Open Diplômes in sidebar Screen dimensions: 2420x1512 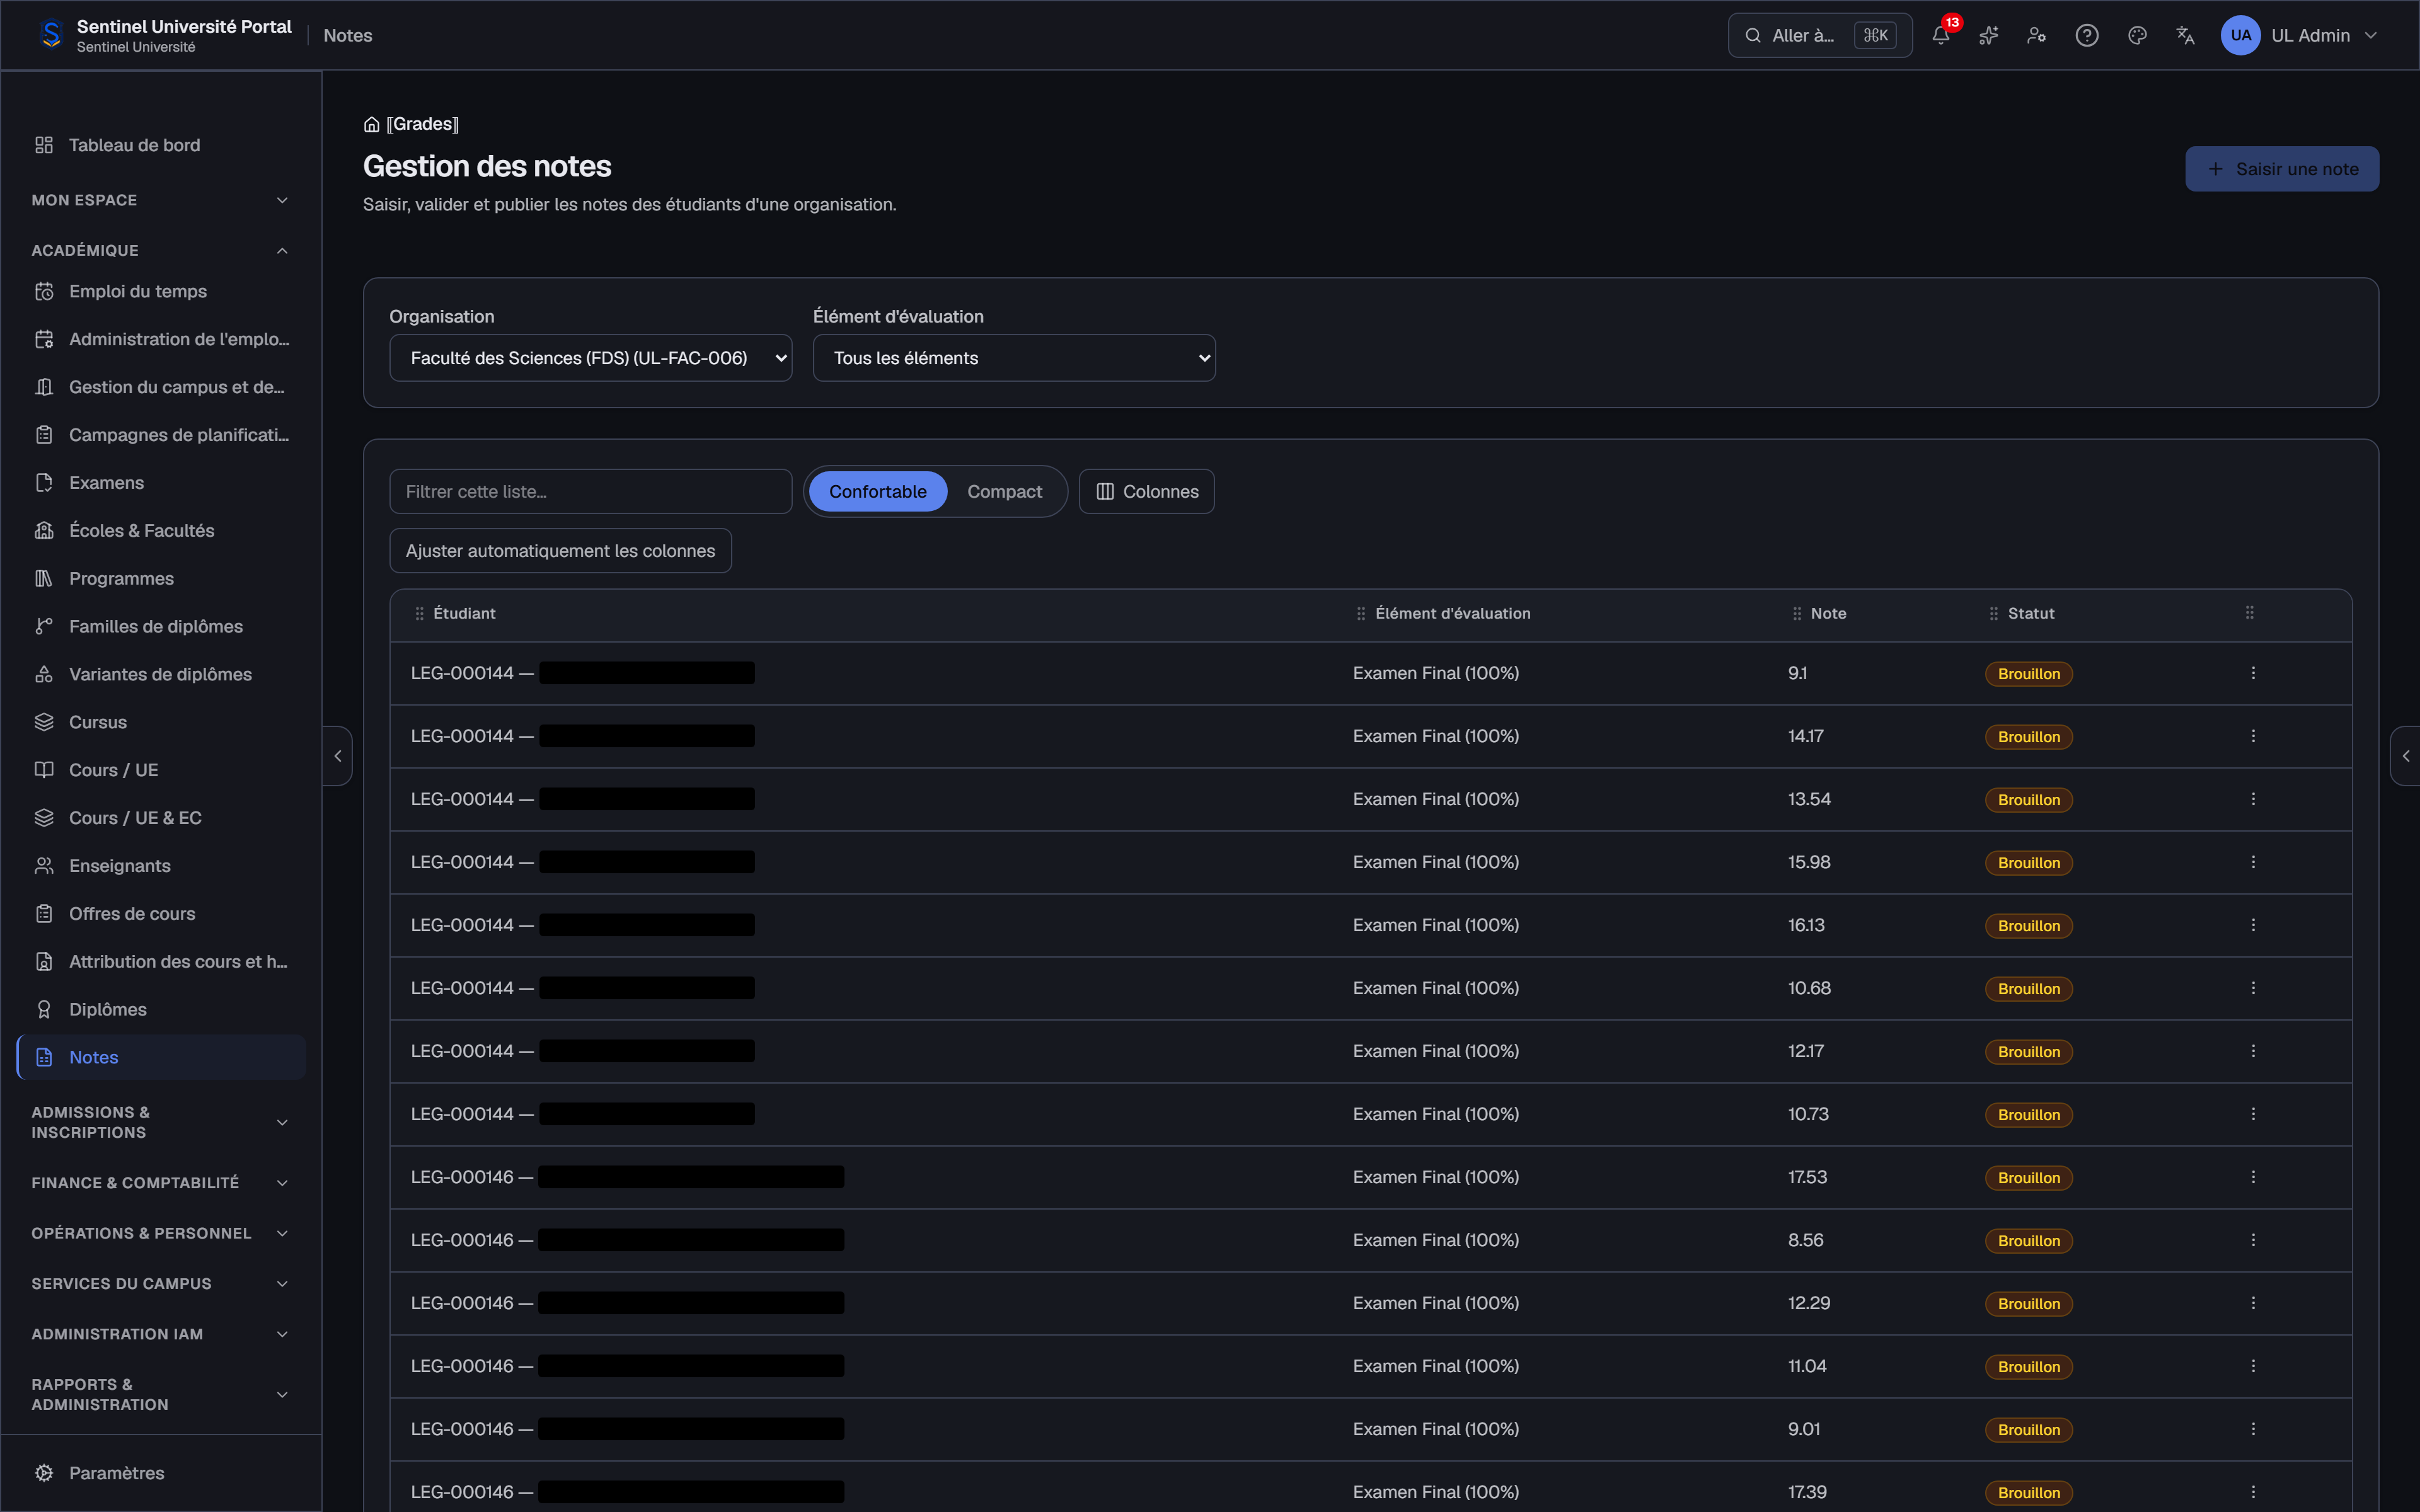click(161, 1010)
